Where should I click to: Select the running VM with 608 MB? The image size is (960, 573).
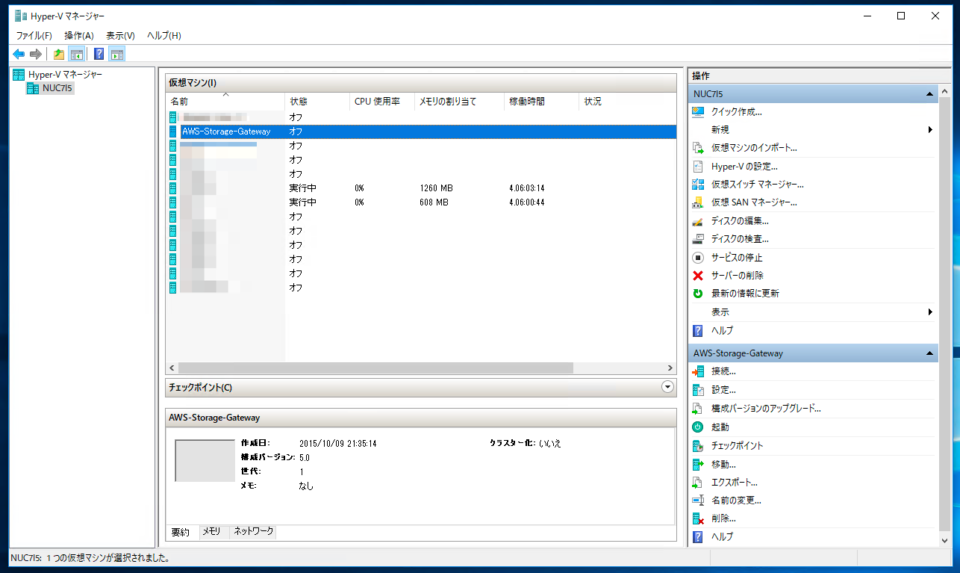(422, 203)
